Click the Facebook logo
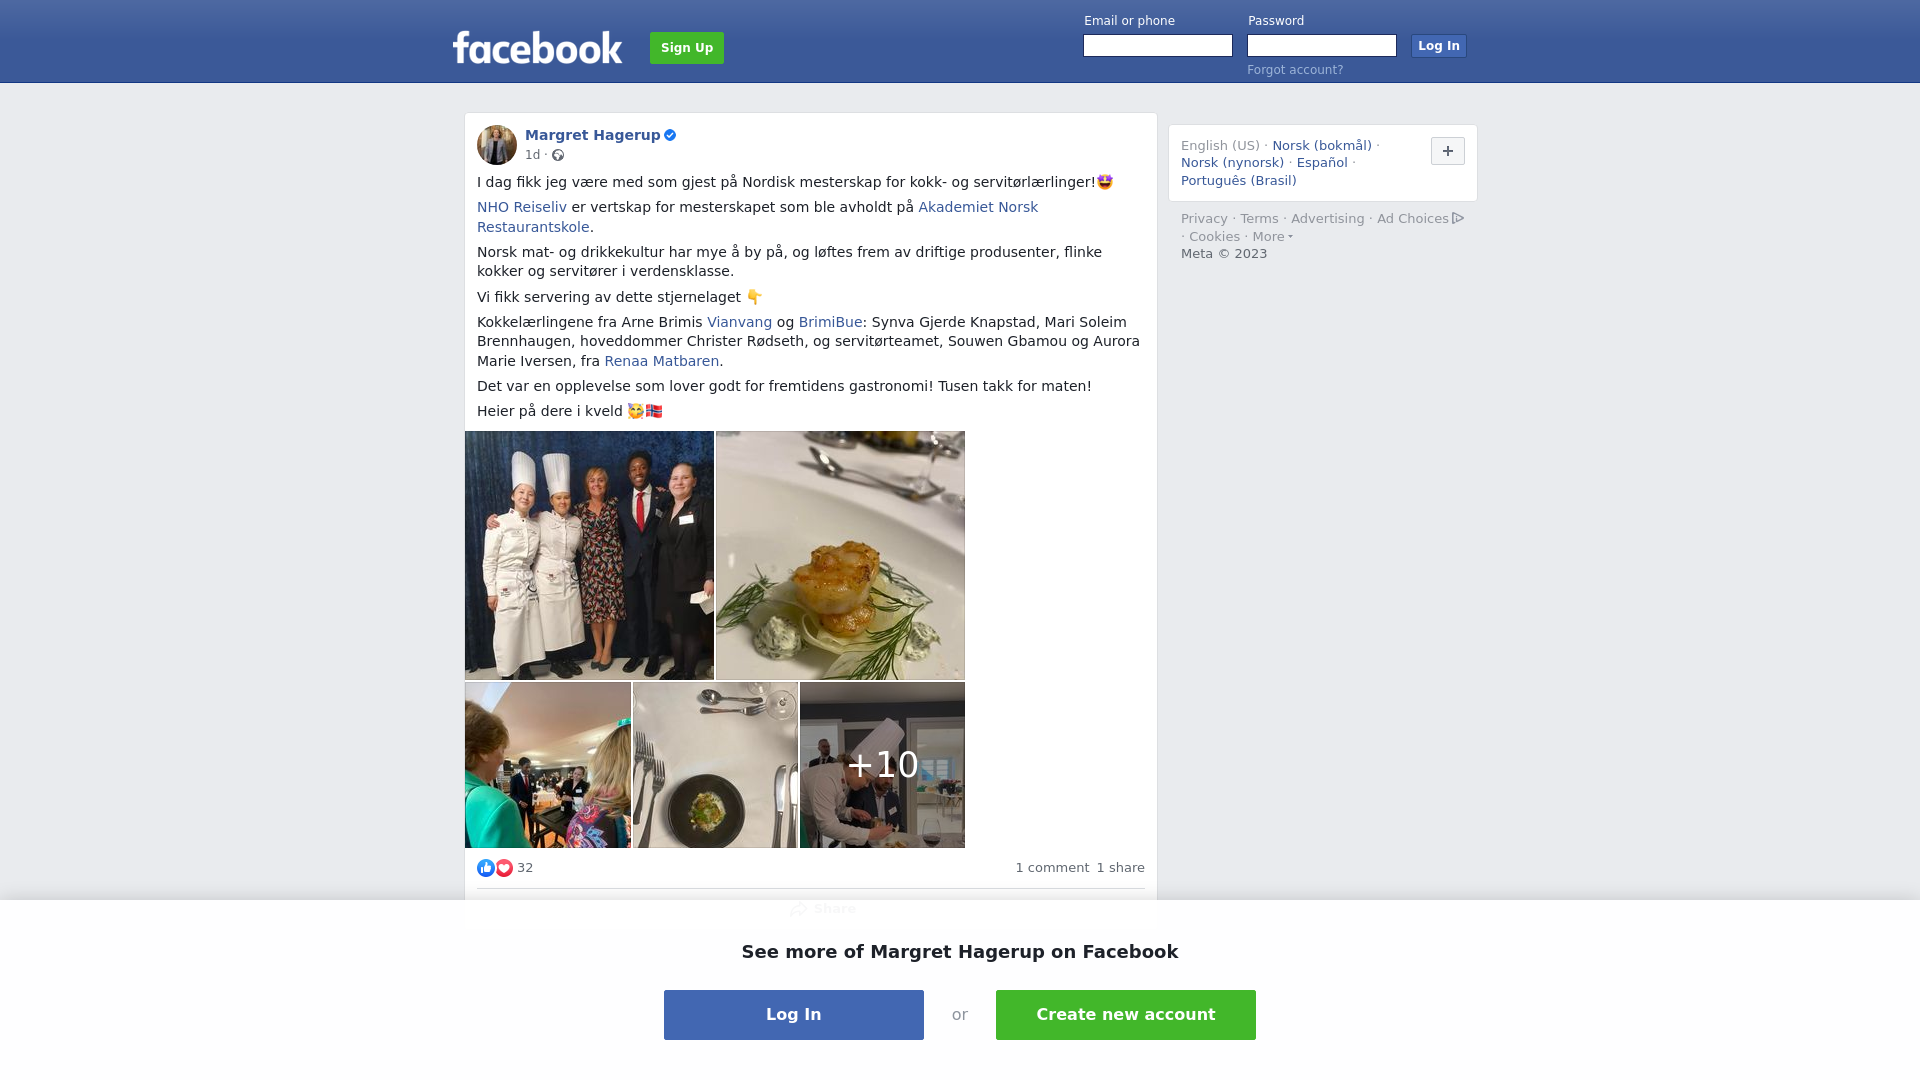The height and width of the screenshot is (1080, 1920). (x=537, y=47)
